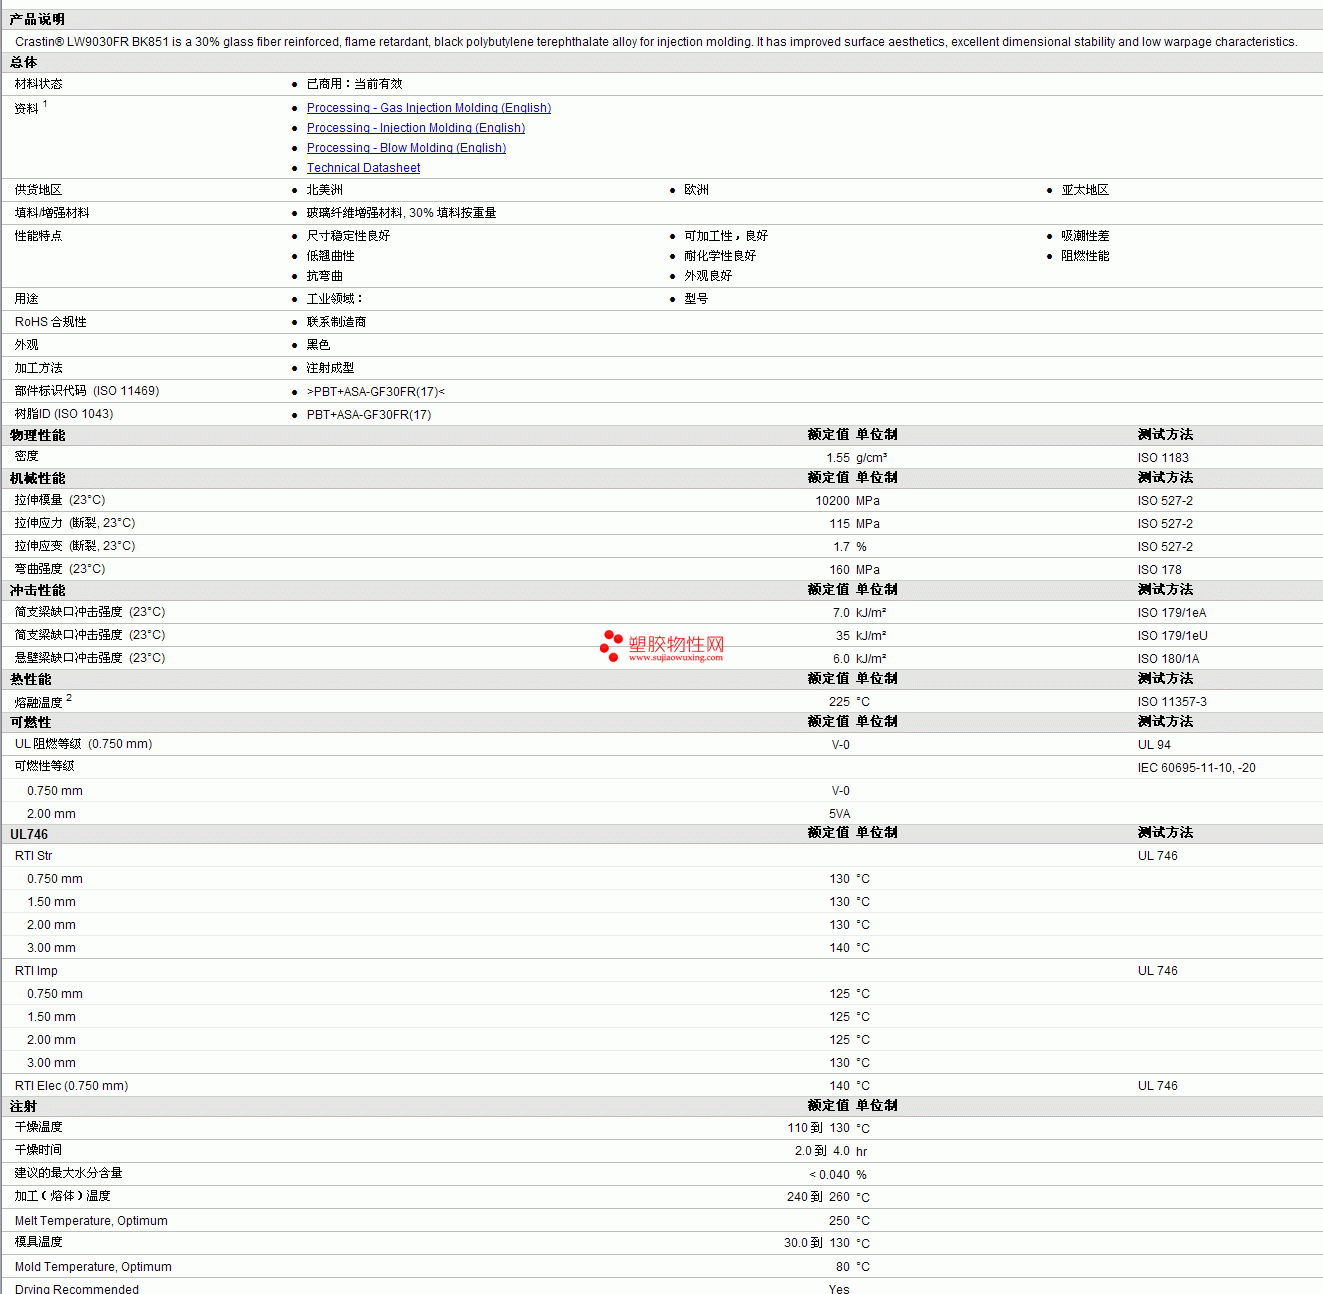The image size is (1323, 1294).
Task: Click the 抗弯曲 feature entry
Action: coord(324,276)
